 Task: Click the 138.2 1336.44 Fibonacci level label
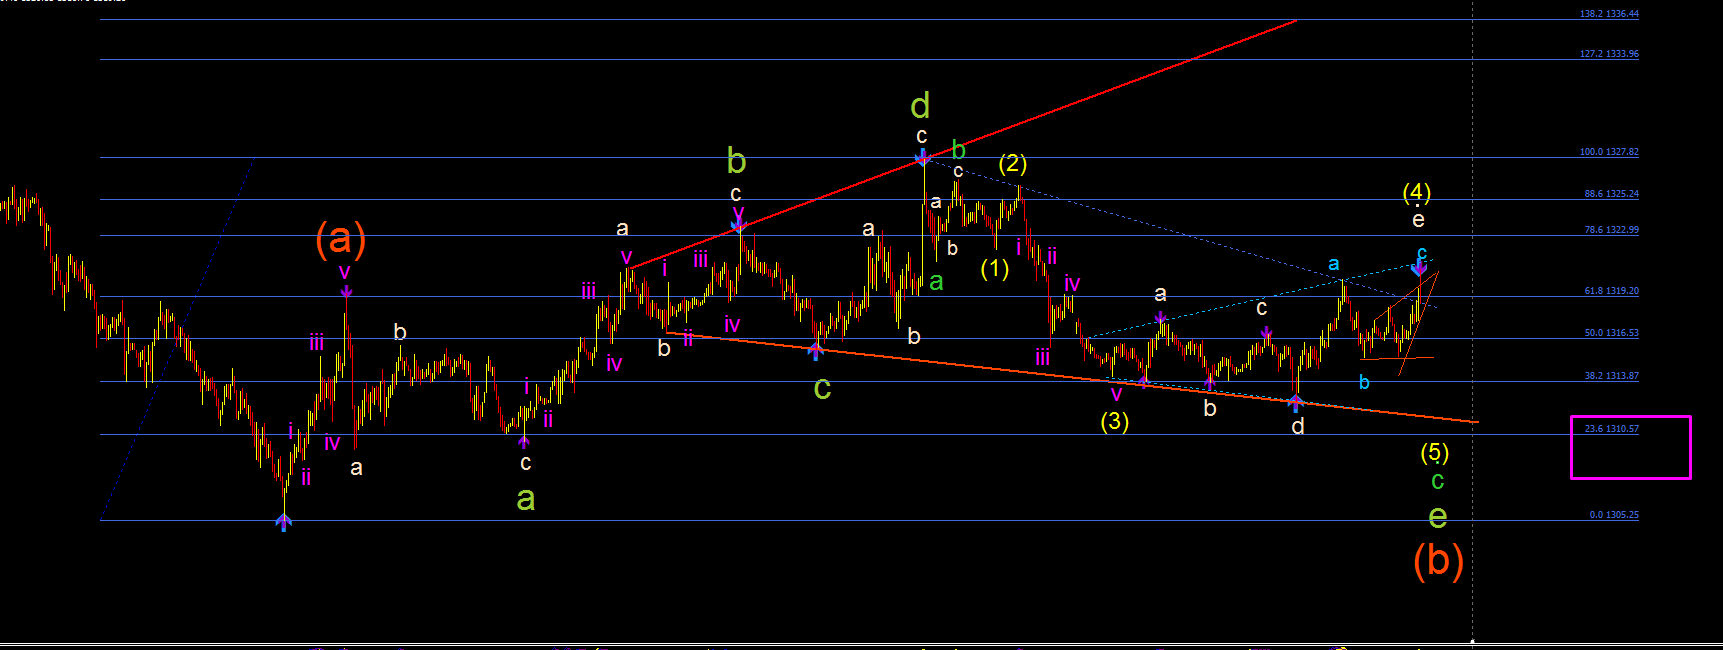click(x=1609, y=14)
